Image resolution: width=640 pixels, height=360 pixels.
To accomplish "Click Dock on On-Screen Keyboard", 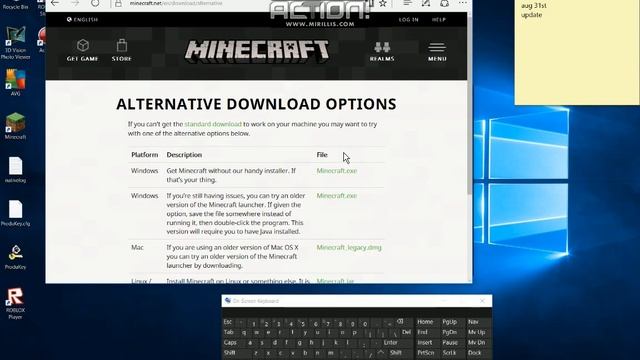I will (474, 353).
